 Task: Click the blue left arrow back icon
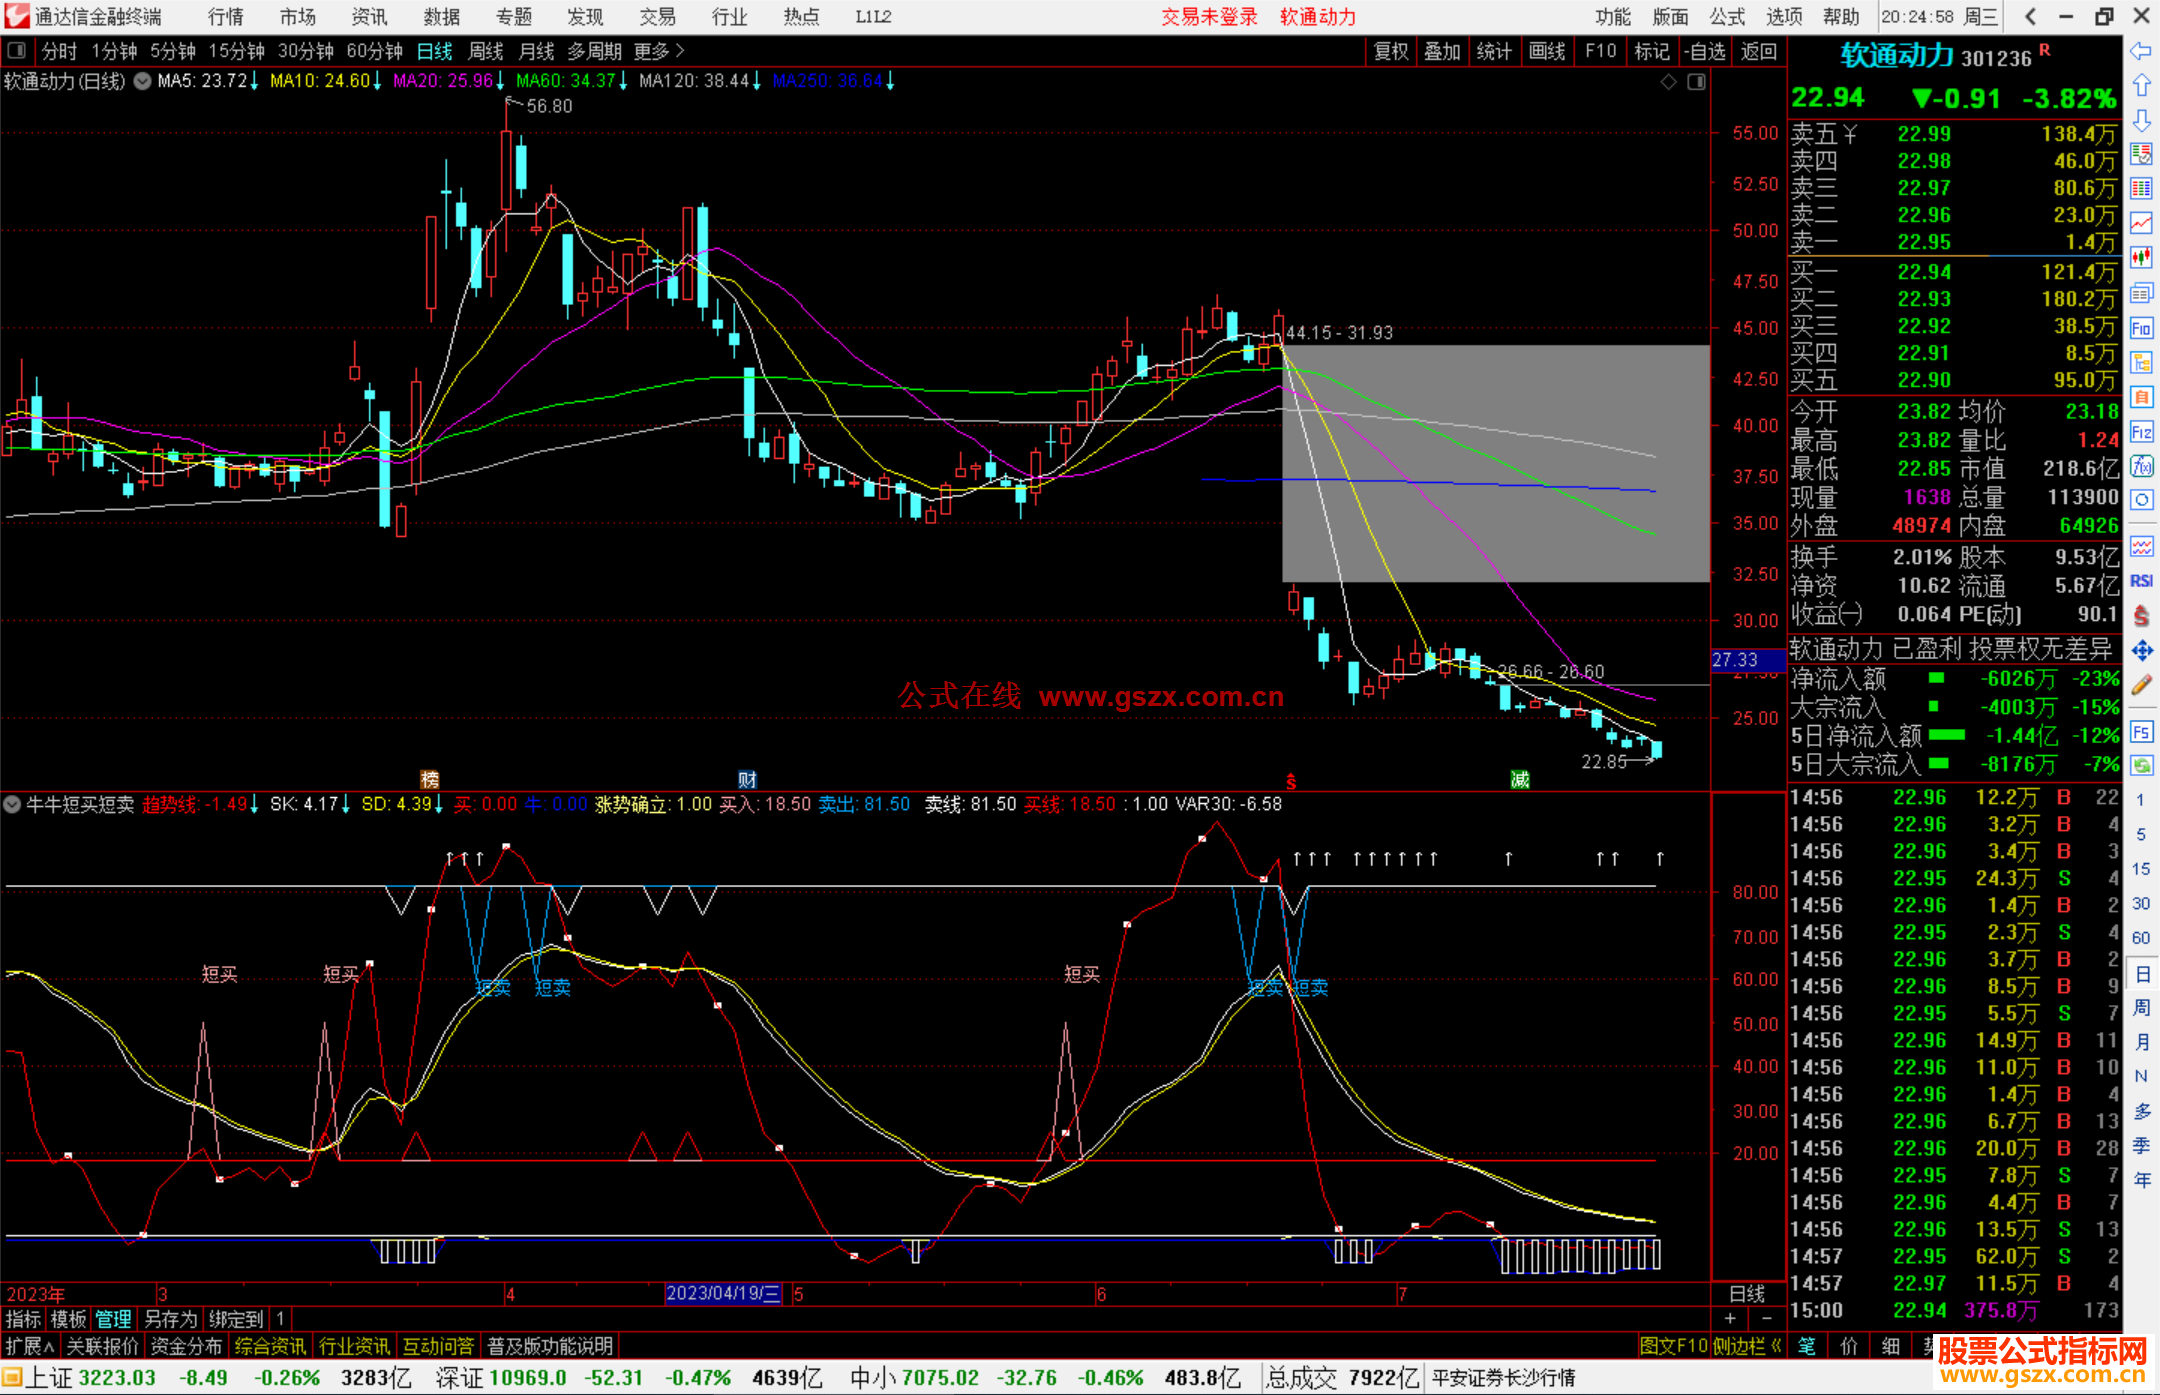coord(2141,51)
